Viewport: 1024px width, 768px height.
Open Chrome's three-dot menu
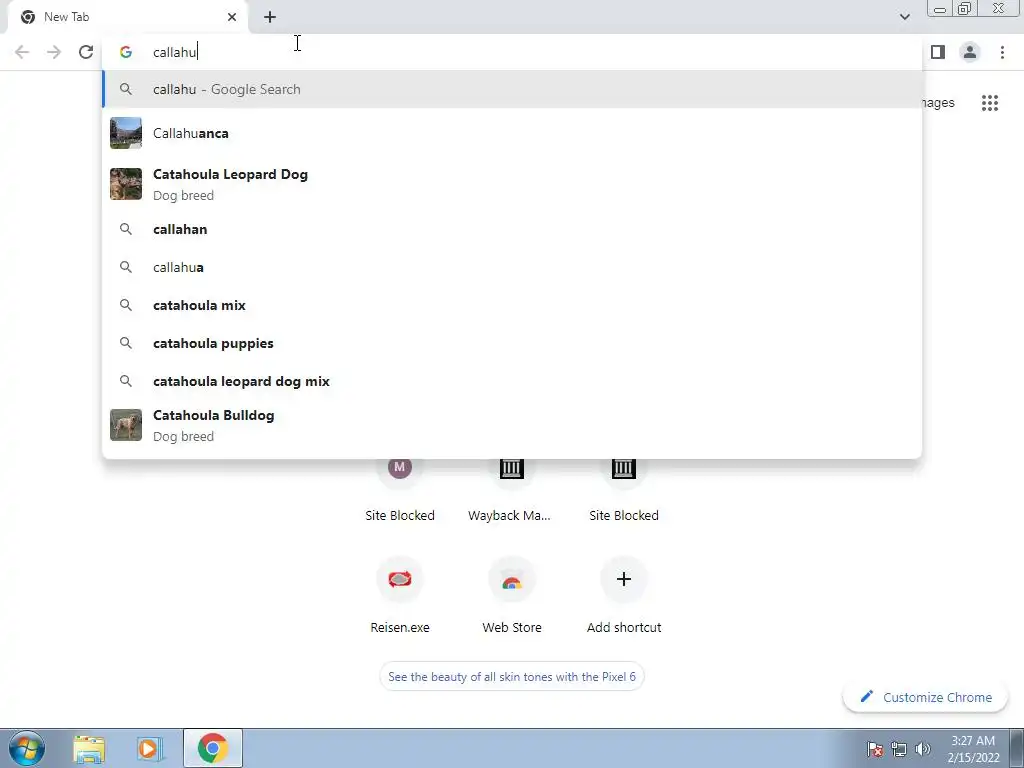1002,52
